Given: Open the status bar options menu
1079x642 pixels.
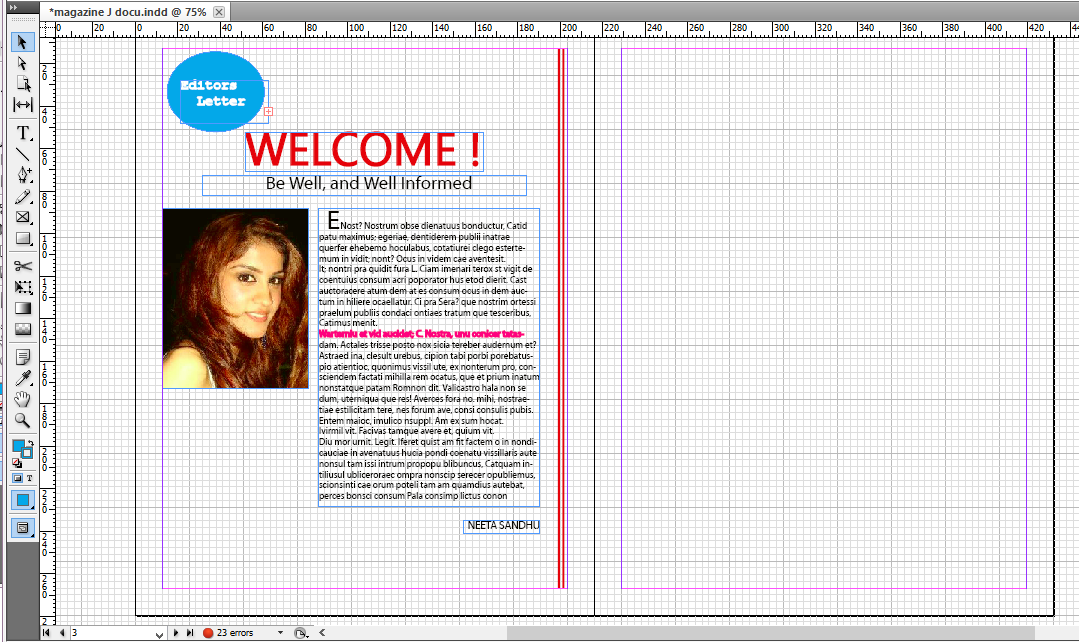Looking at the screenshot, I should pos(301,633).
